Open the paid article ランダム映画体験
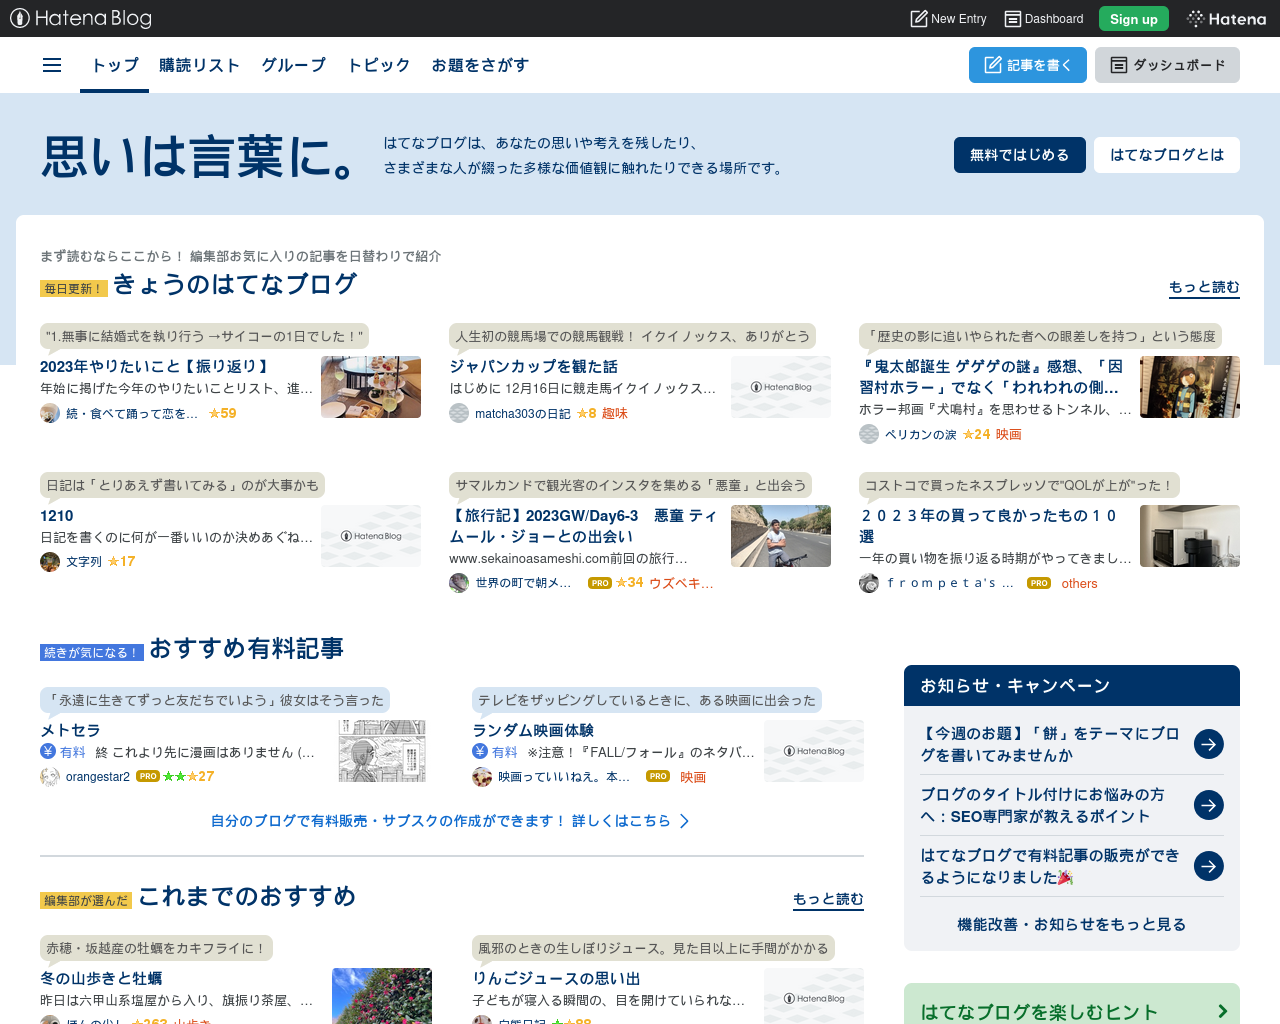The image size is (1280, 1024). (533, 730)
